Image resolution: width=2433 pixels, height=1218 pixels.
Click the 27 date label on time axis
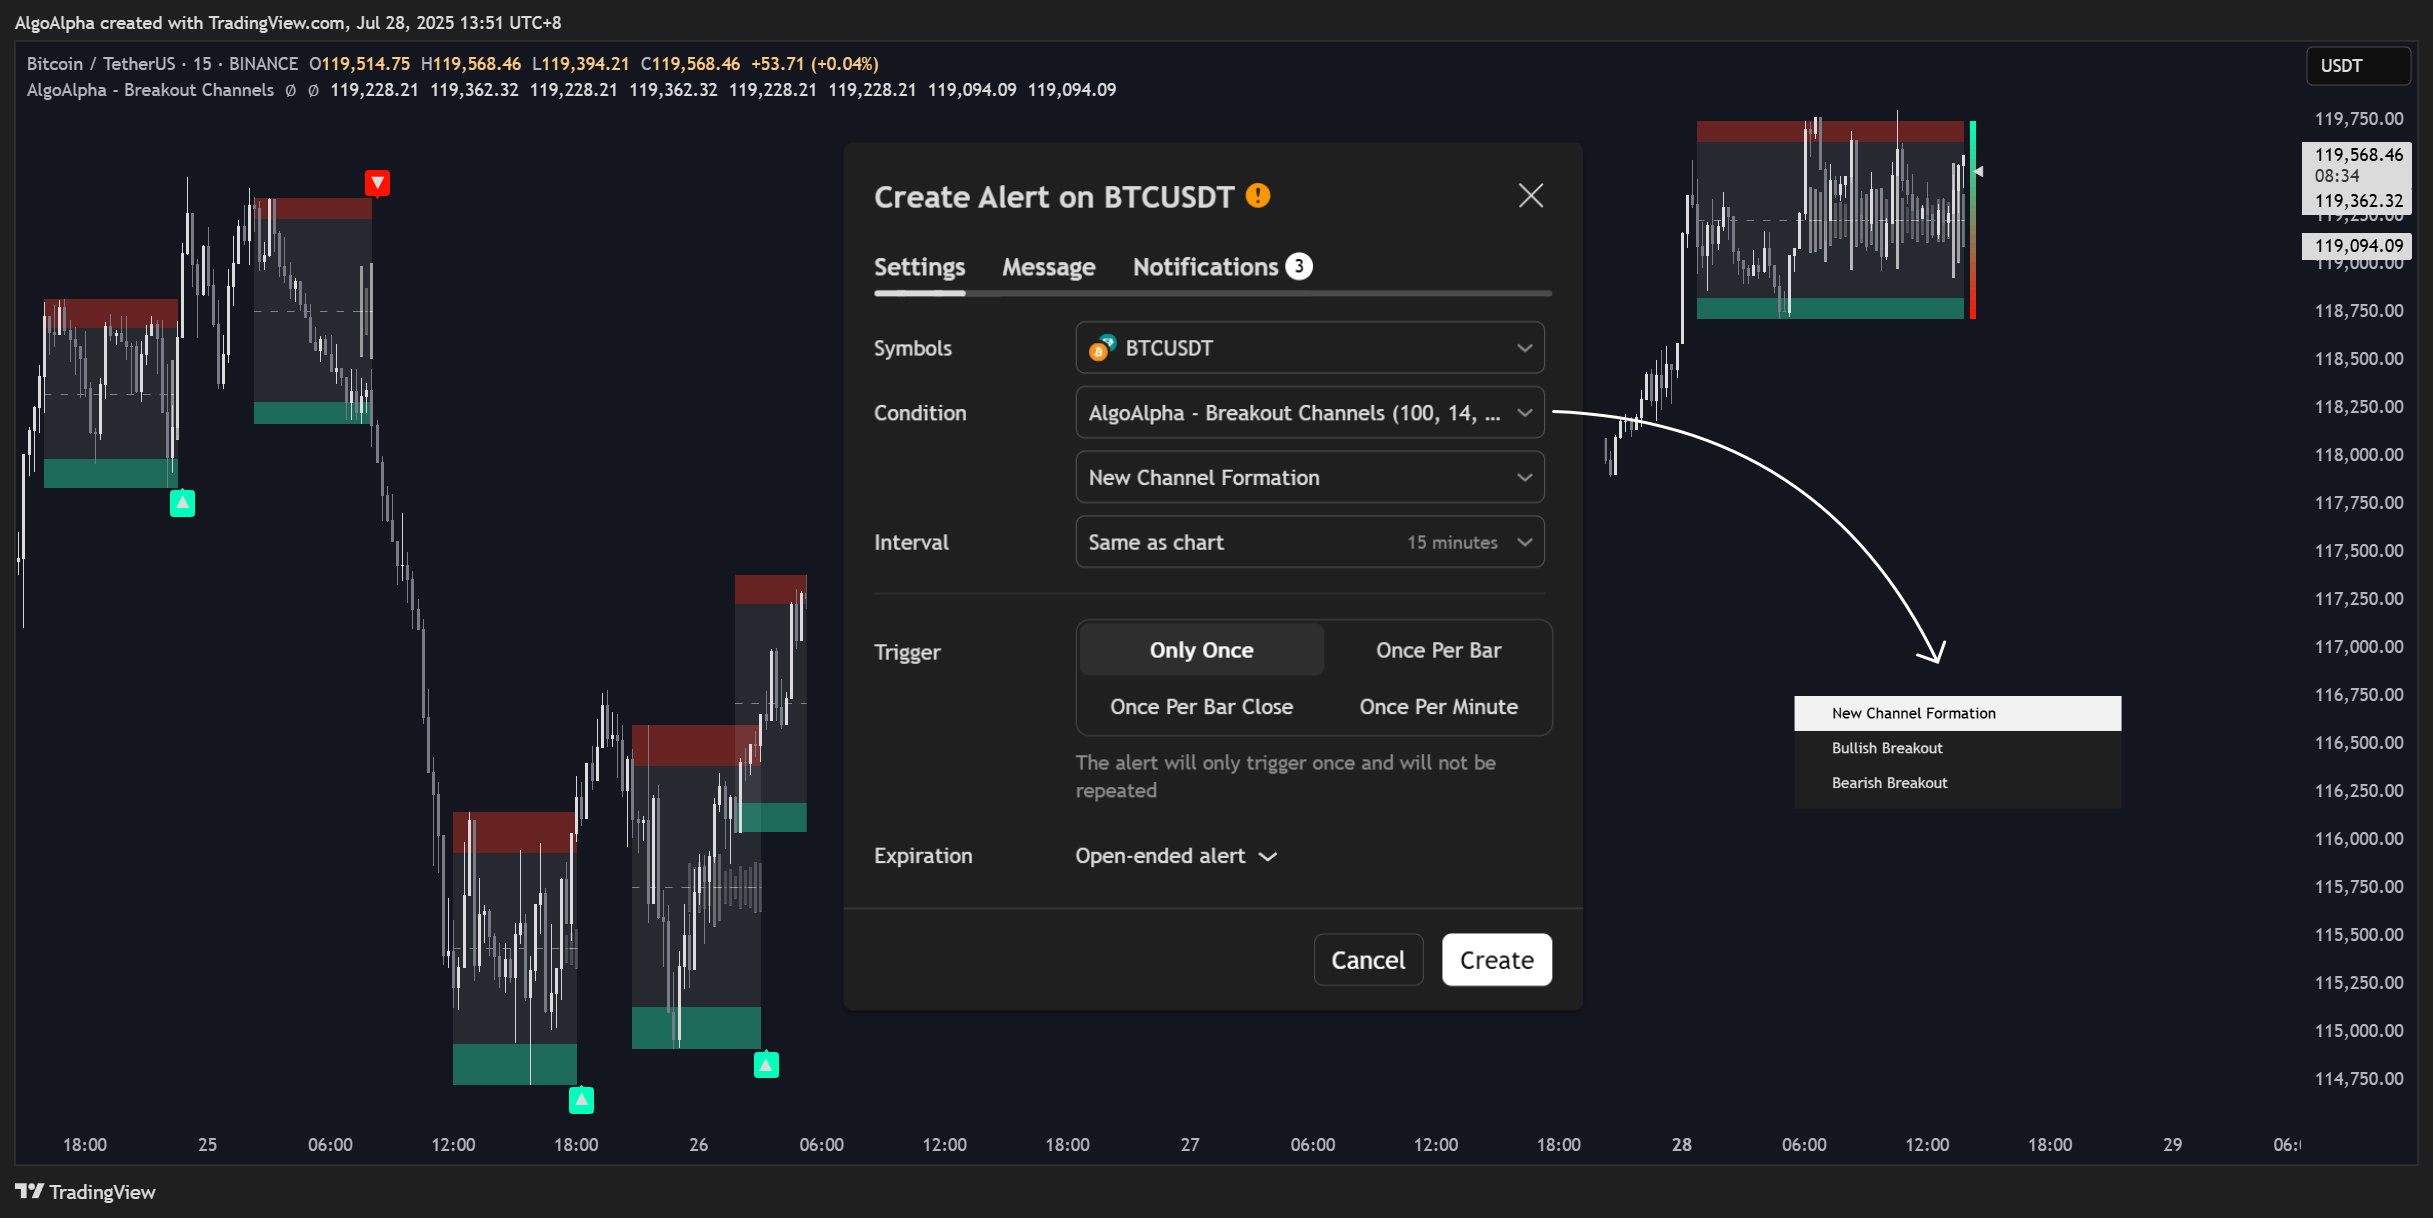click(1190, 1145)
